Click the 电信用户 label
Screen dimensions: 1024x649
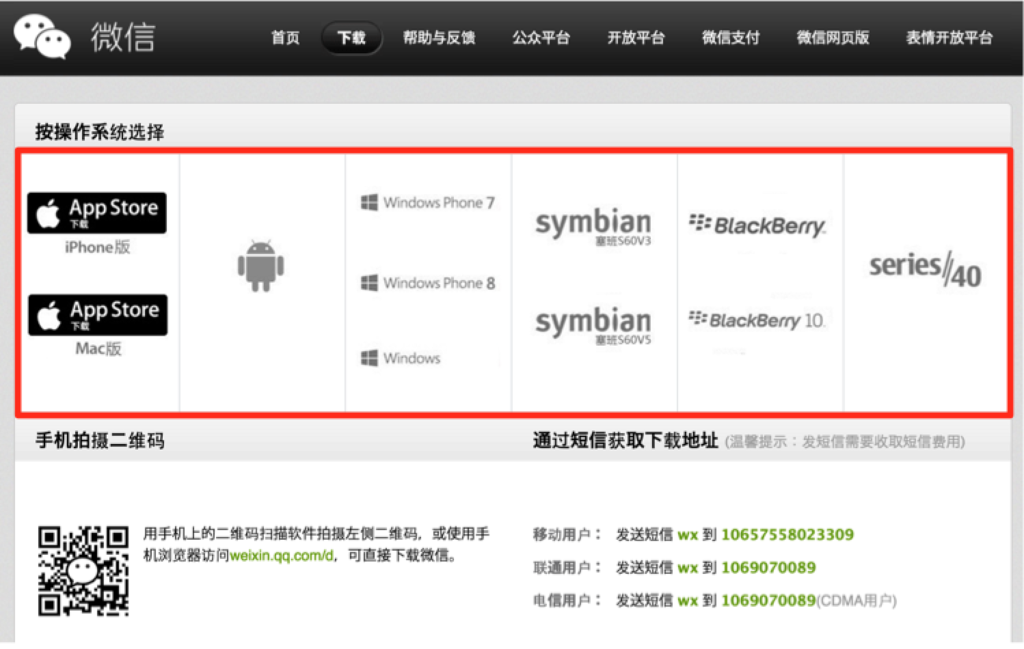point(566,600)
